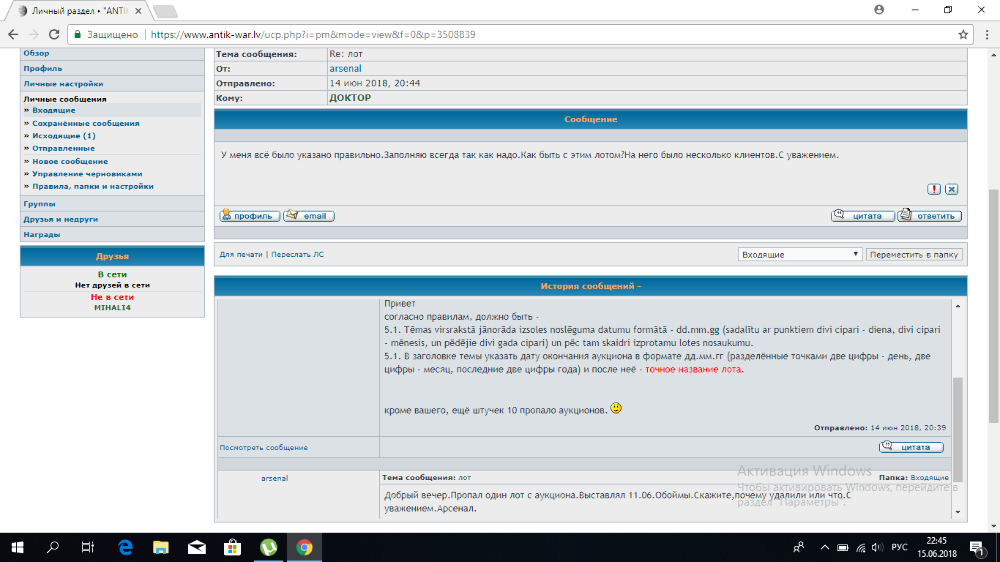Open the folder dropdown showing Входящие
The image size is (1000, 562).
coord(800,254)
